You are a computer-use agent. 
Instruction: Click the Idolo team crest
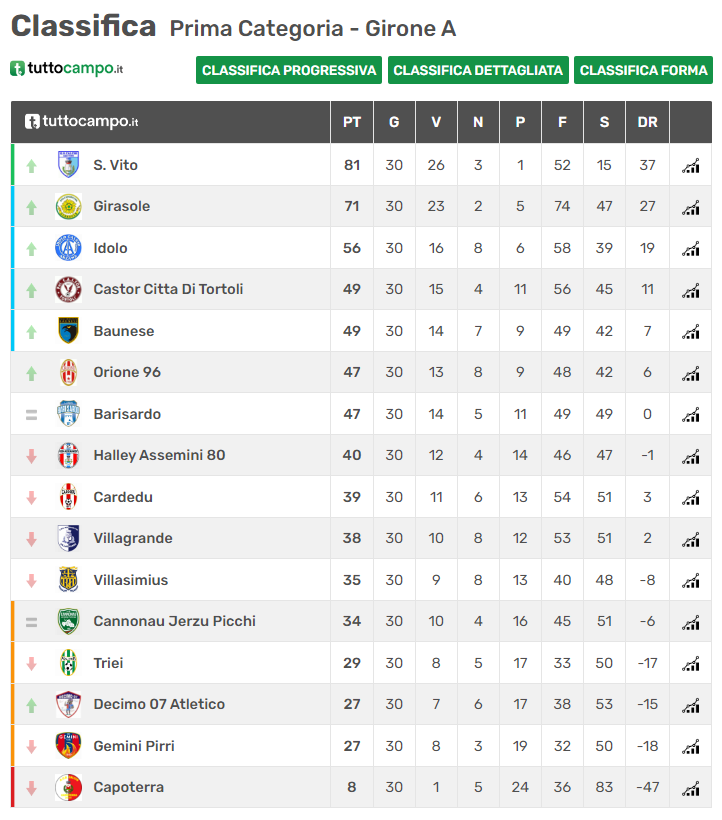[68, 248]
